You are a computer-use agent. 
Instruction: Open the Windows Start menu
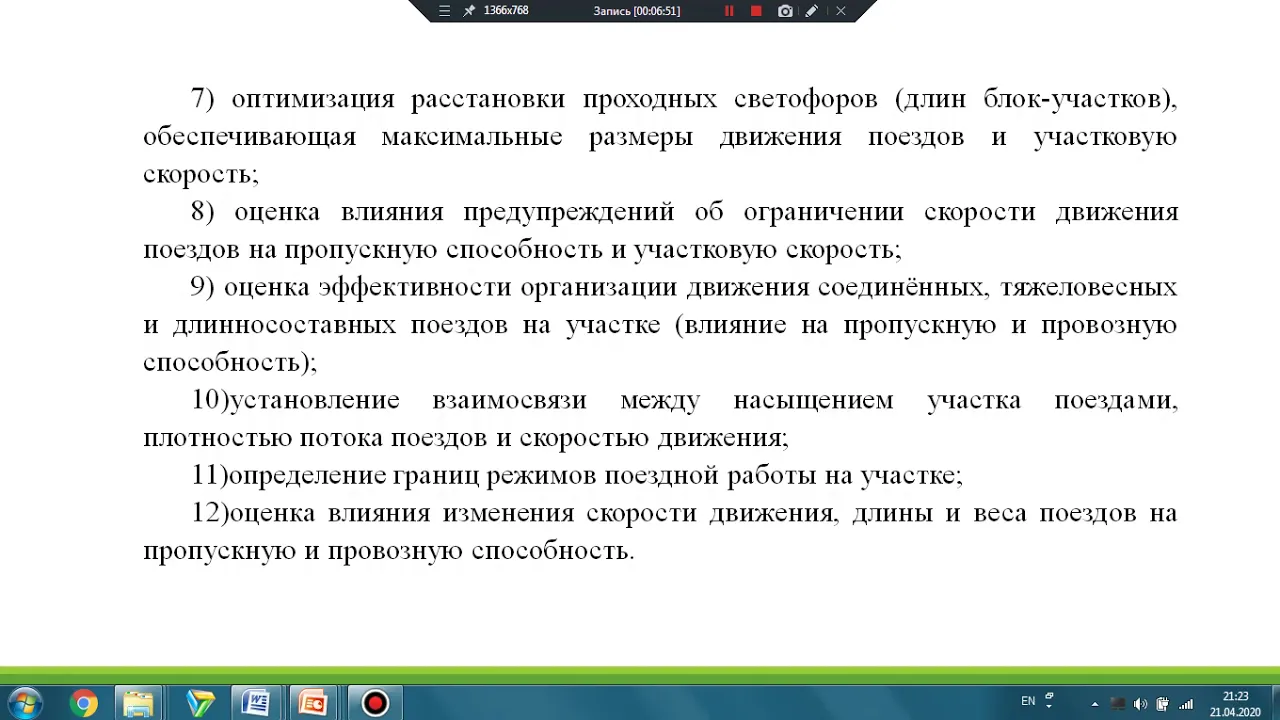pyautogui.click(x=24, y=703)
